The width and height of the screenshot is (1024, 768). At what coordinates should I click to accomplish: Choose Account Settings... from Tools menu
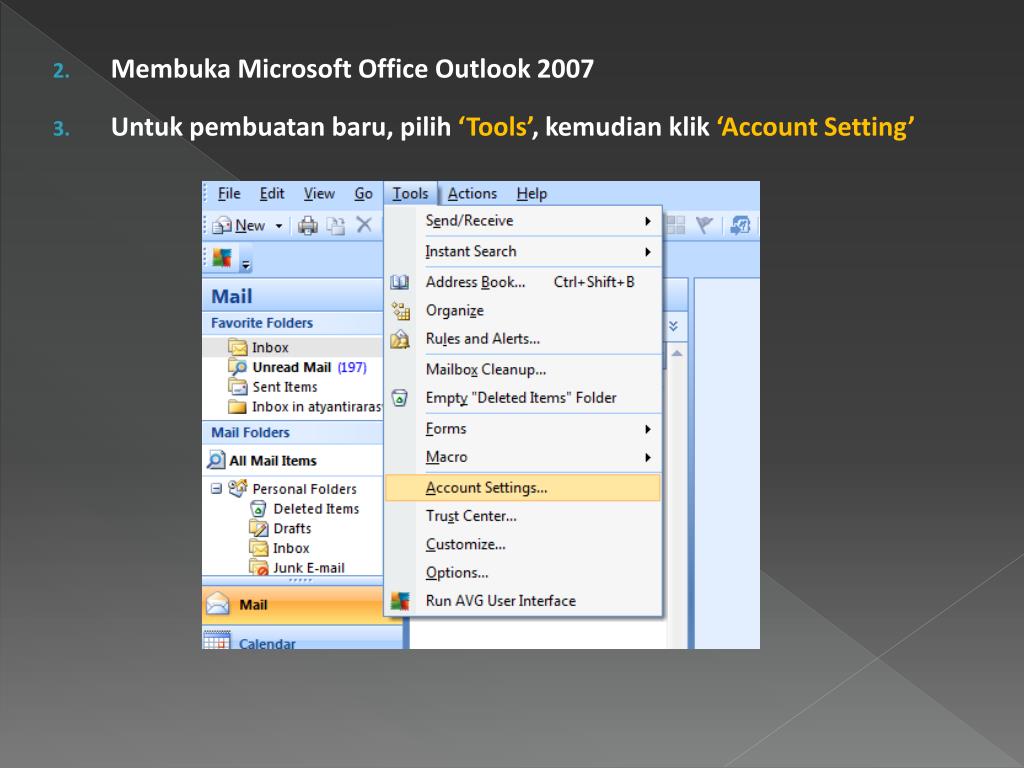523,488
